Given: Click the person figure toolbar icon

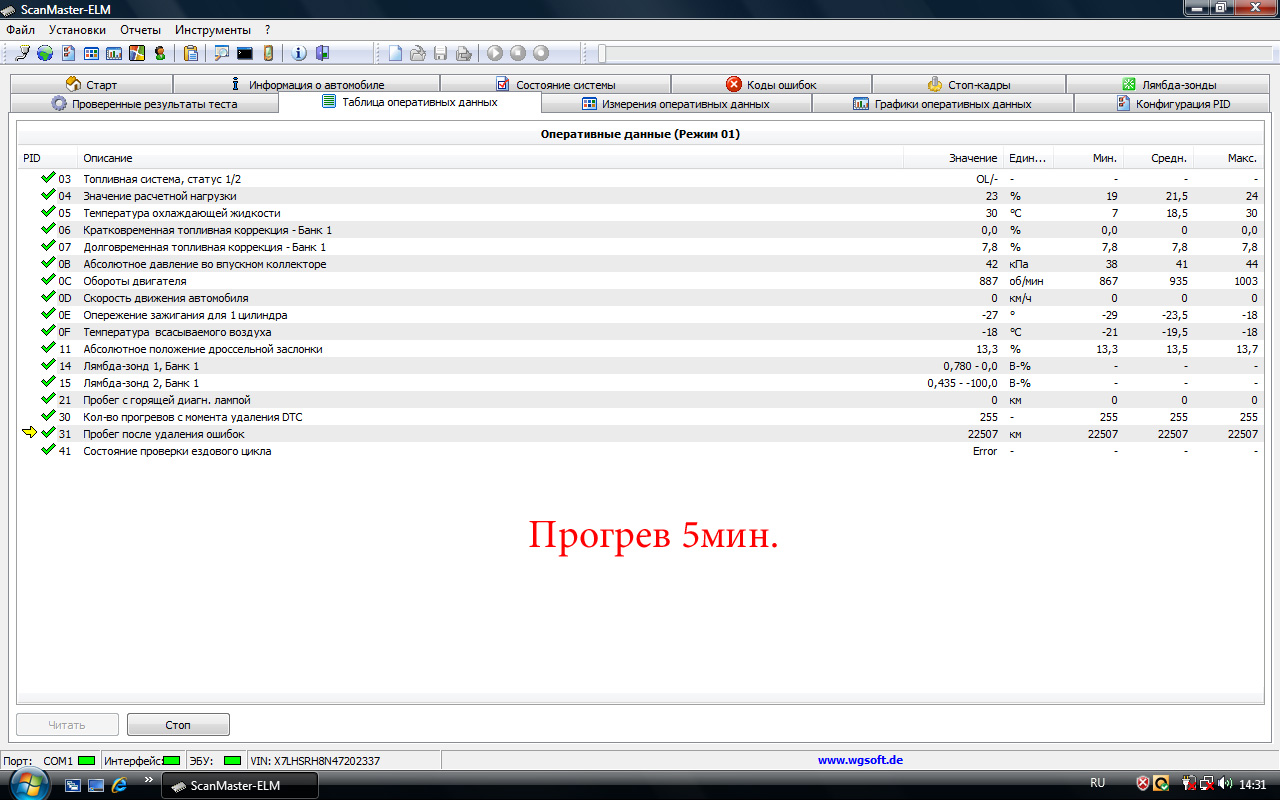Looking at the screenshot, I should 160,53.
